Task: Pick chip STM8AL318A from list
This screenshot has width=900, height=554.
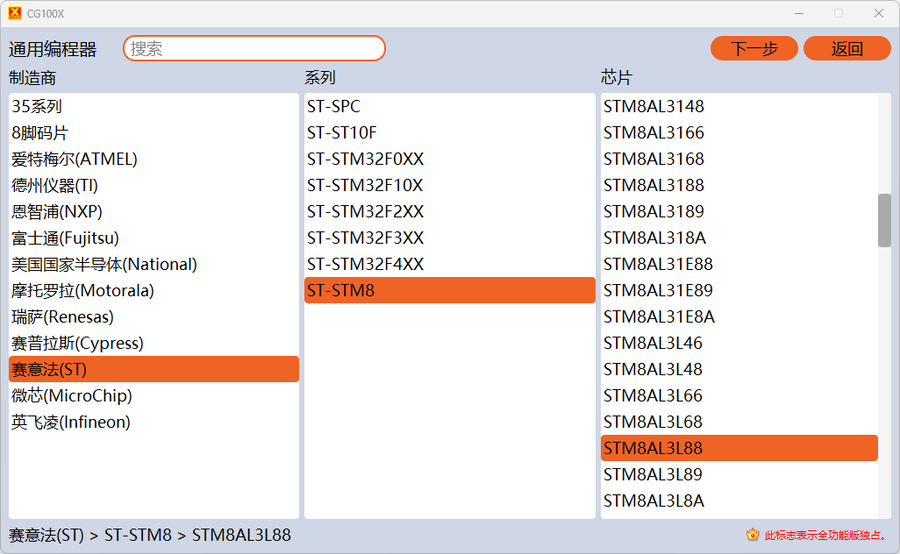Action: coord(655,238)
